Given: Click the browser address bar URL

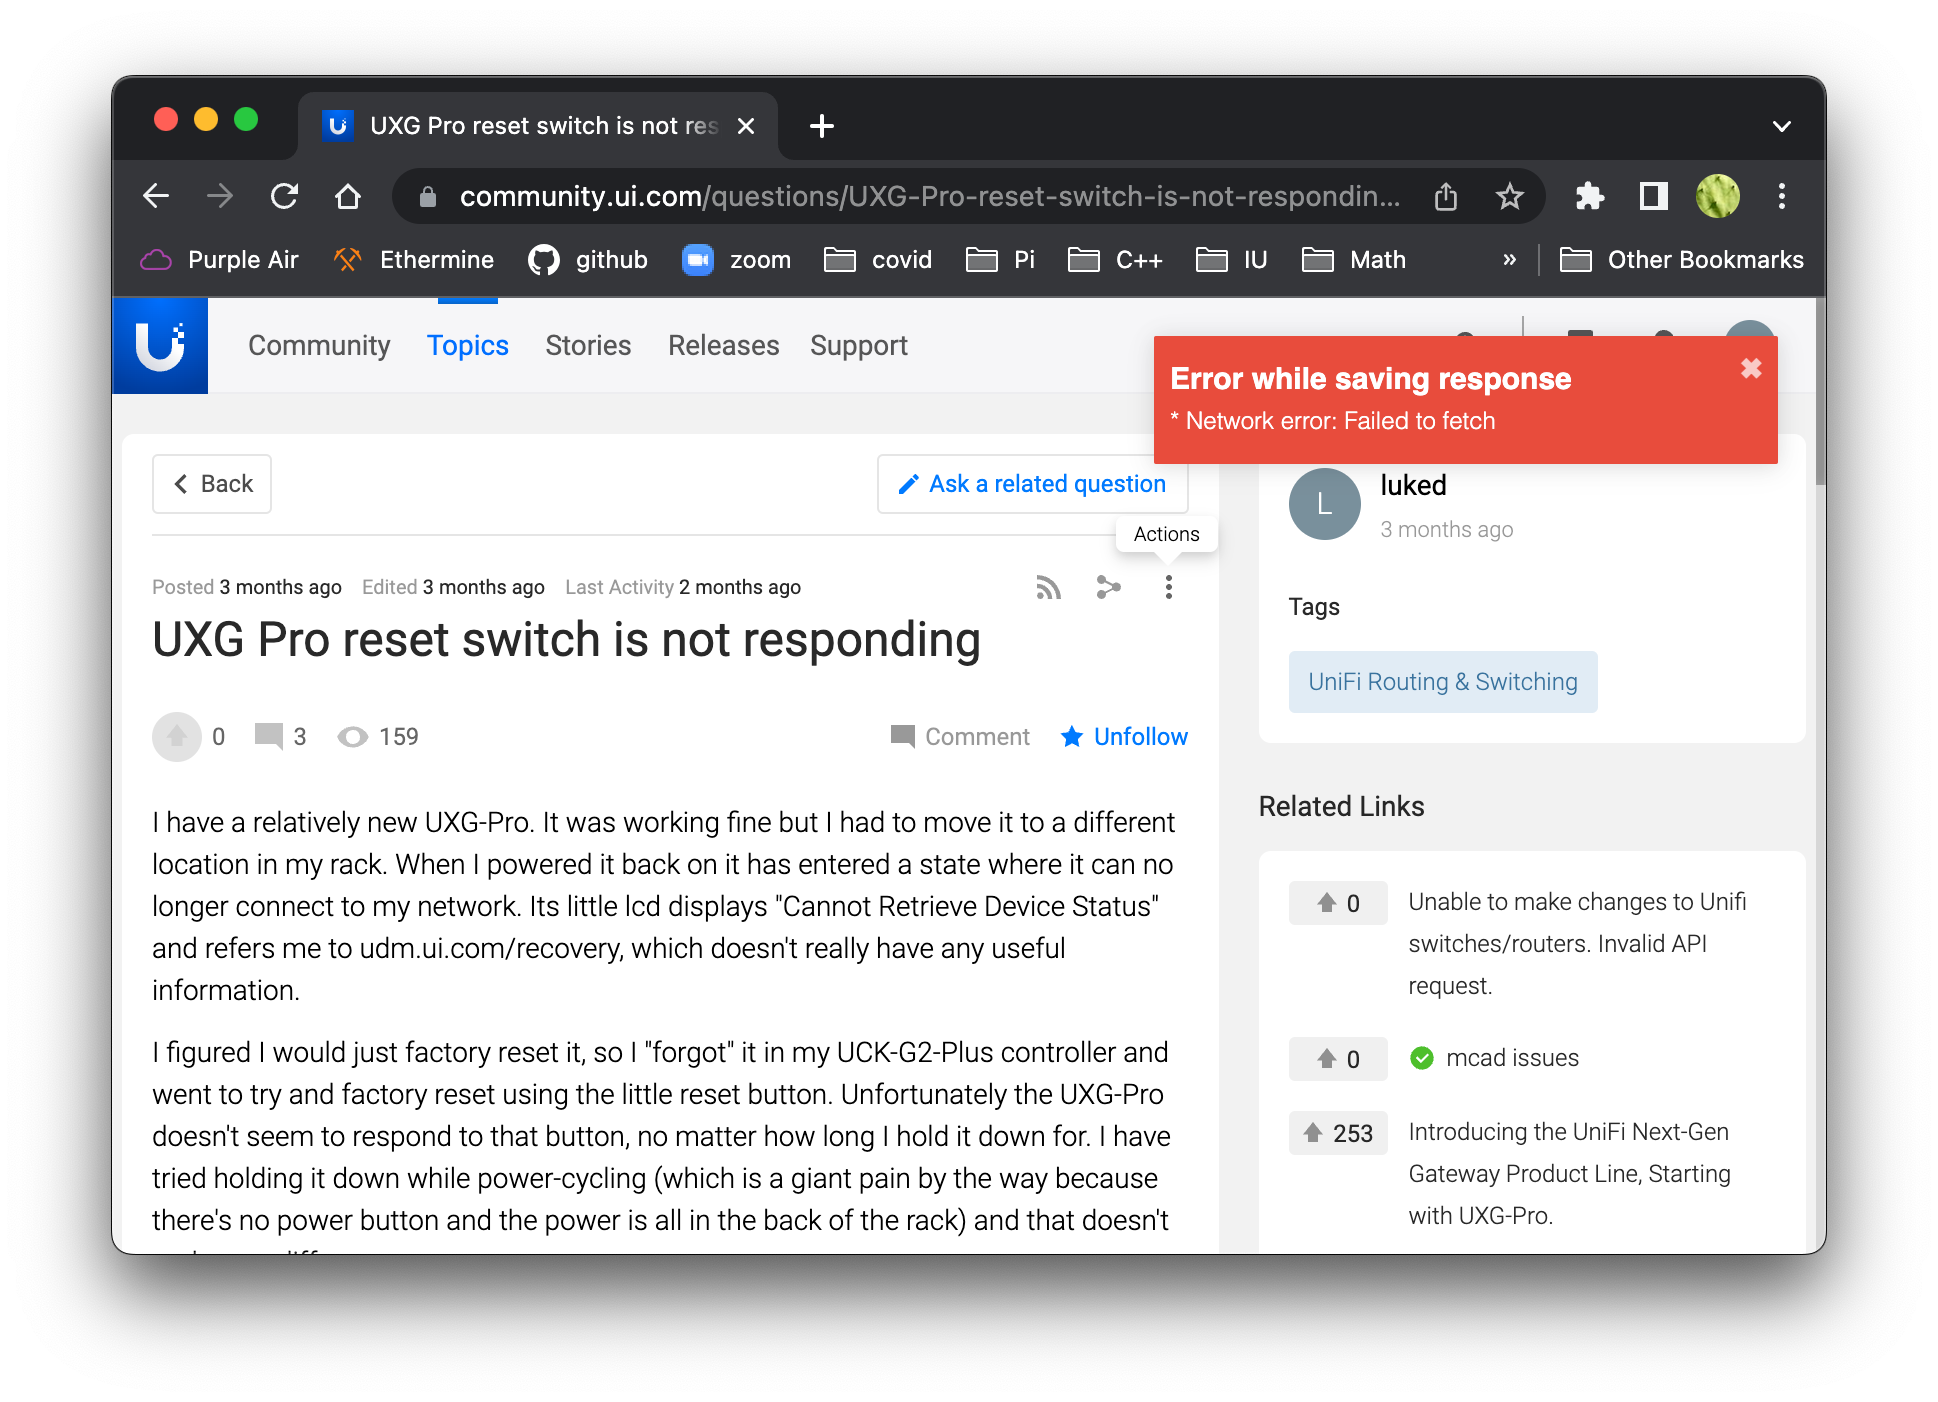Looking at the screenshot, I should [x=928, y=197].
